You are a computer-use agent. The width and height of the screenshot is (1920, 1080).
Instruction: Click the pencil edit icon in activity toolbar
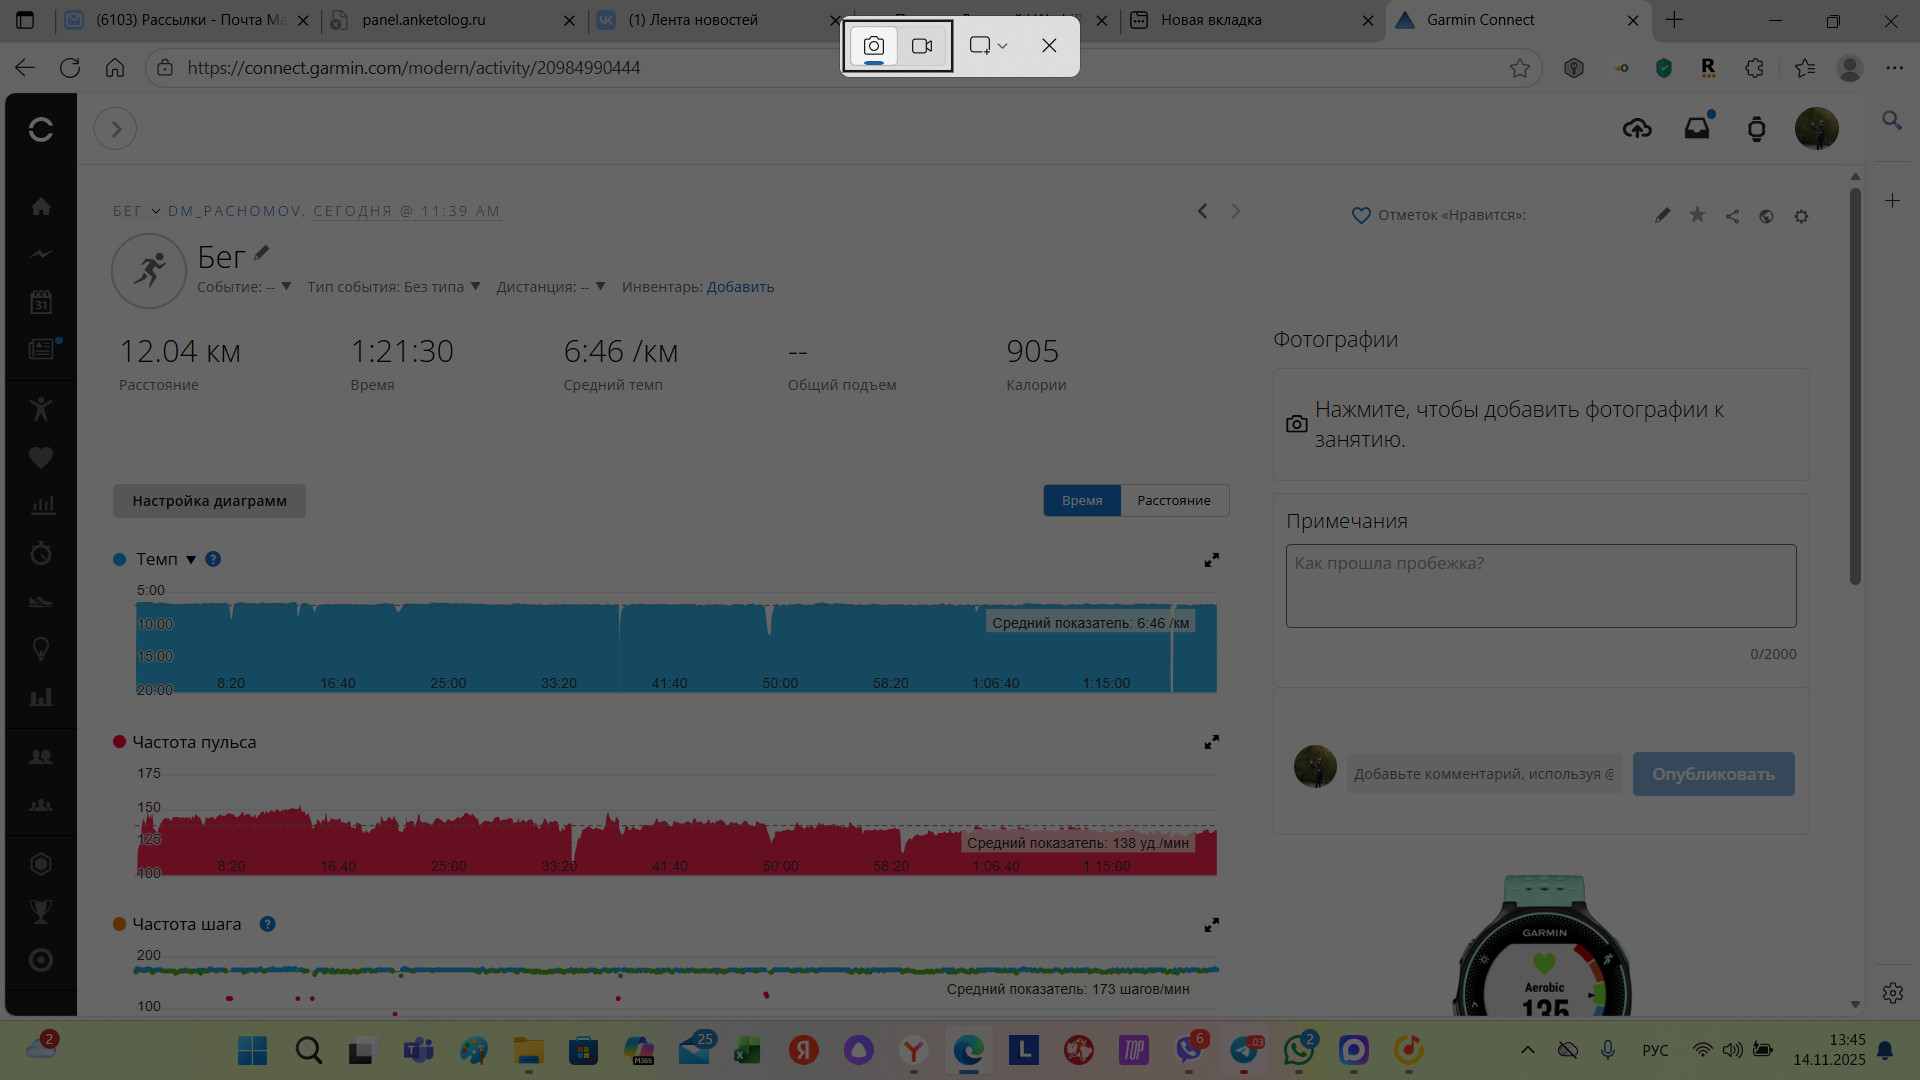coord(1662,215)
